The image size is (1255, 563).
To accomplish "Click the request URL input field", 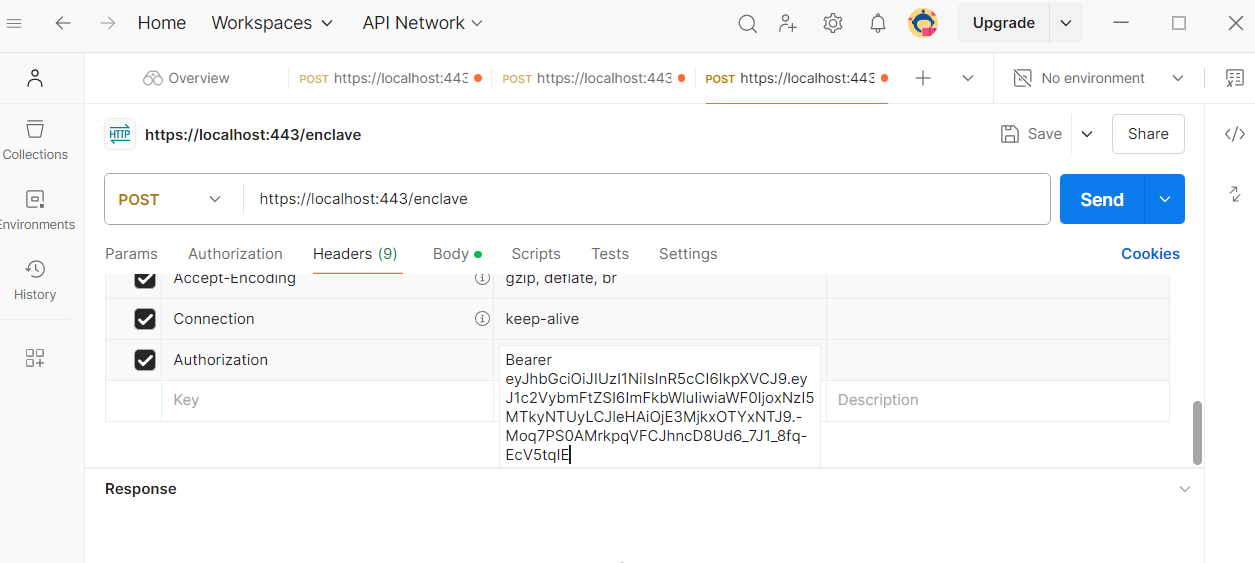I will pyautogui.click(x=640, y=199).
